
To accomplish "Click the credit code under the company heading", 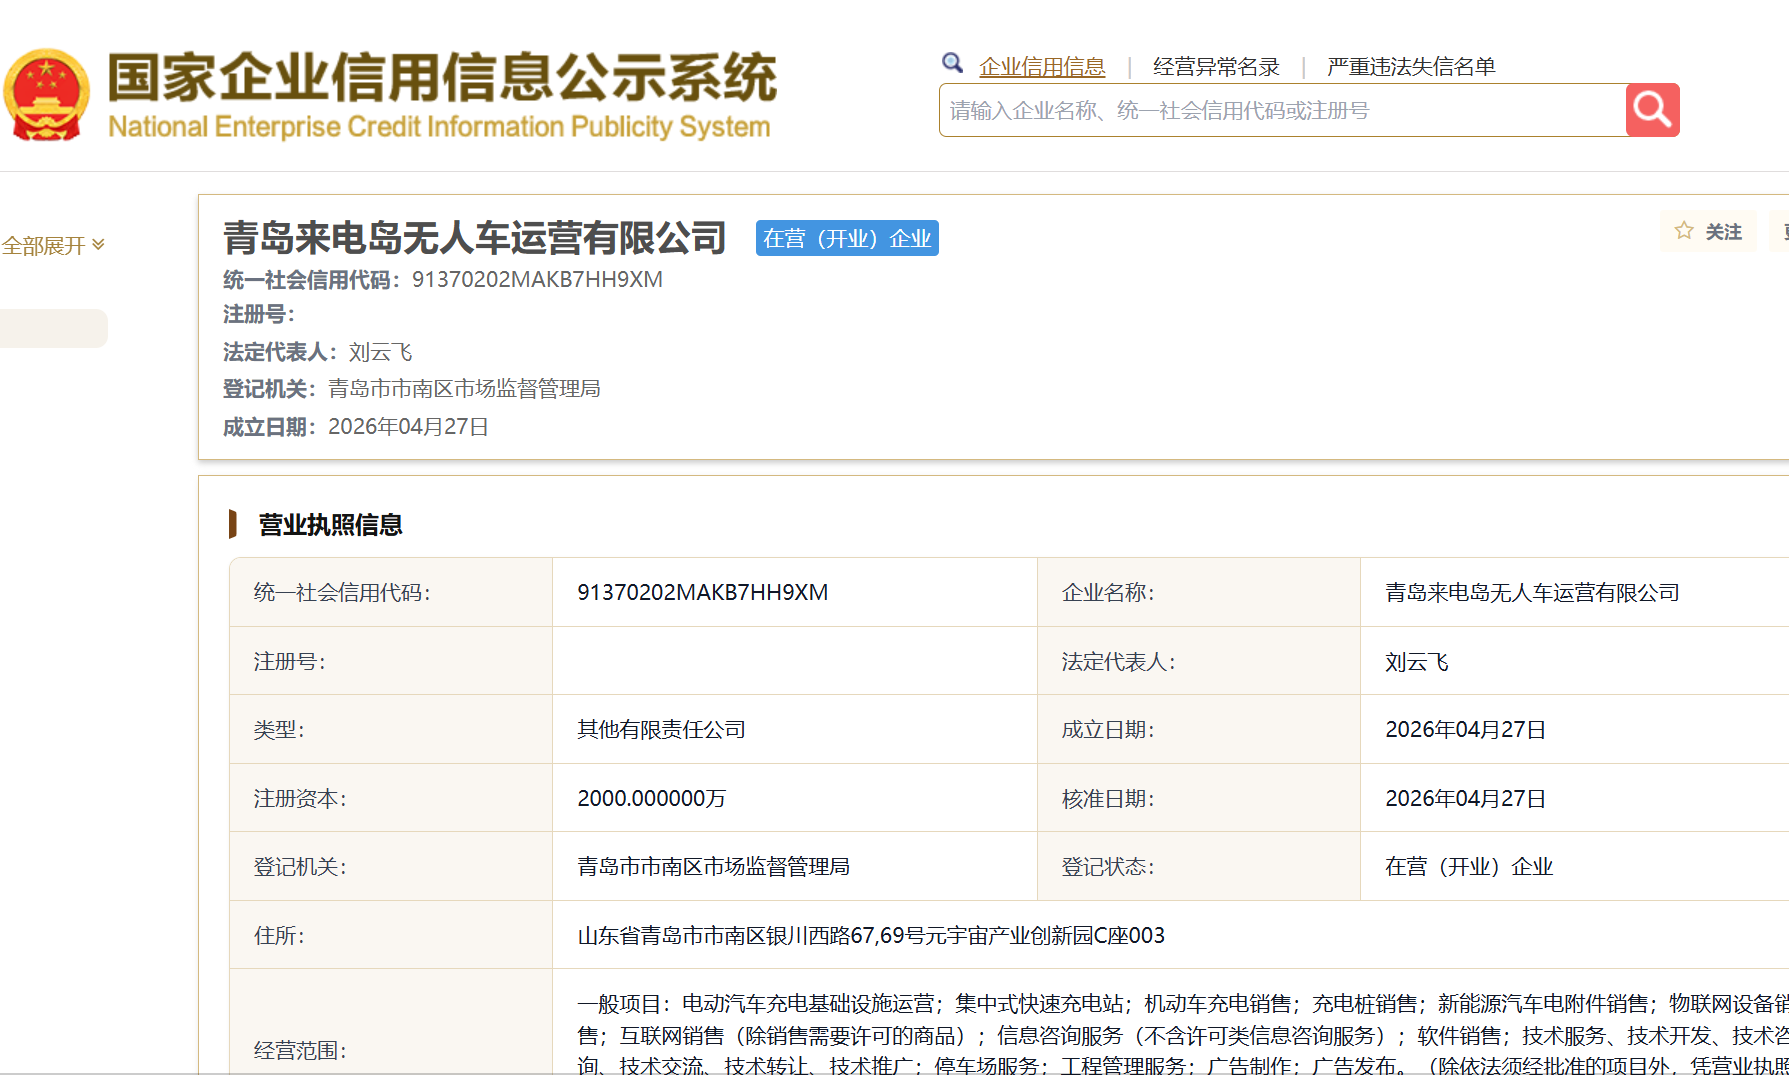I will [x=537, y=280].
